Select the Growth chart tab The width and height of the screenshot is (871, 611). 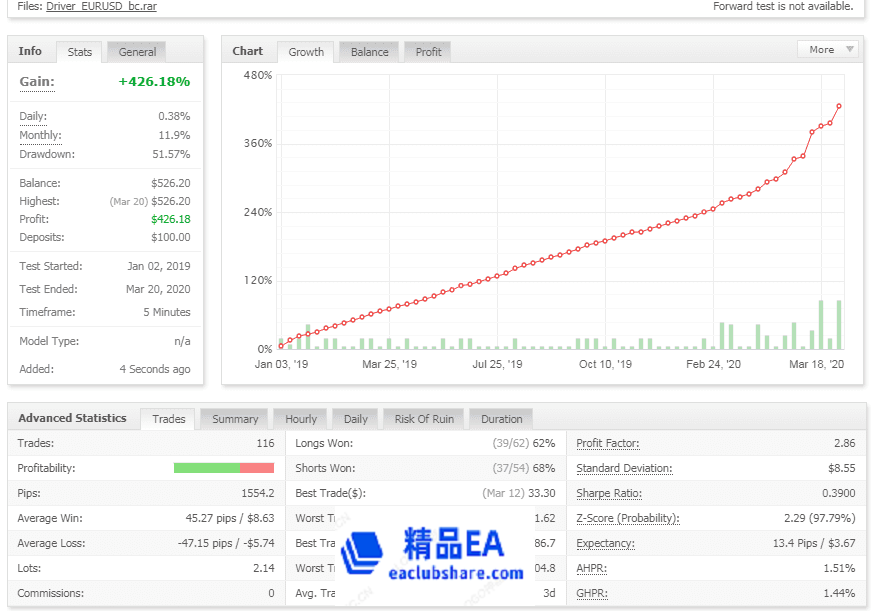[x=306, y=52]
